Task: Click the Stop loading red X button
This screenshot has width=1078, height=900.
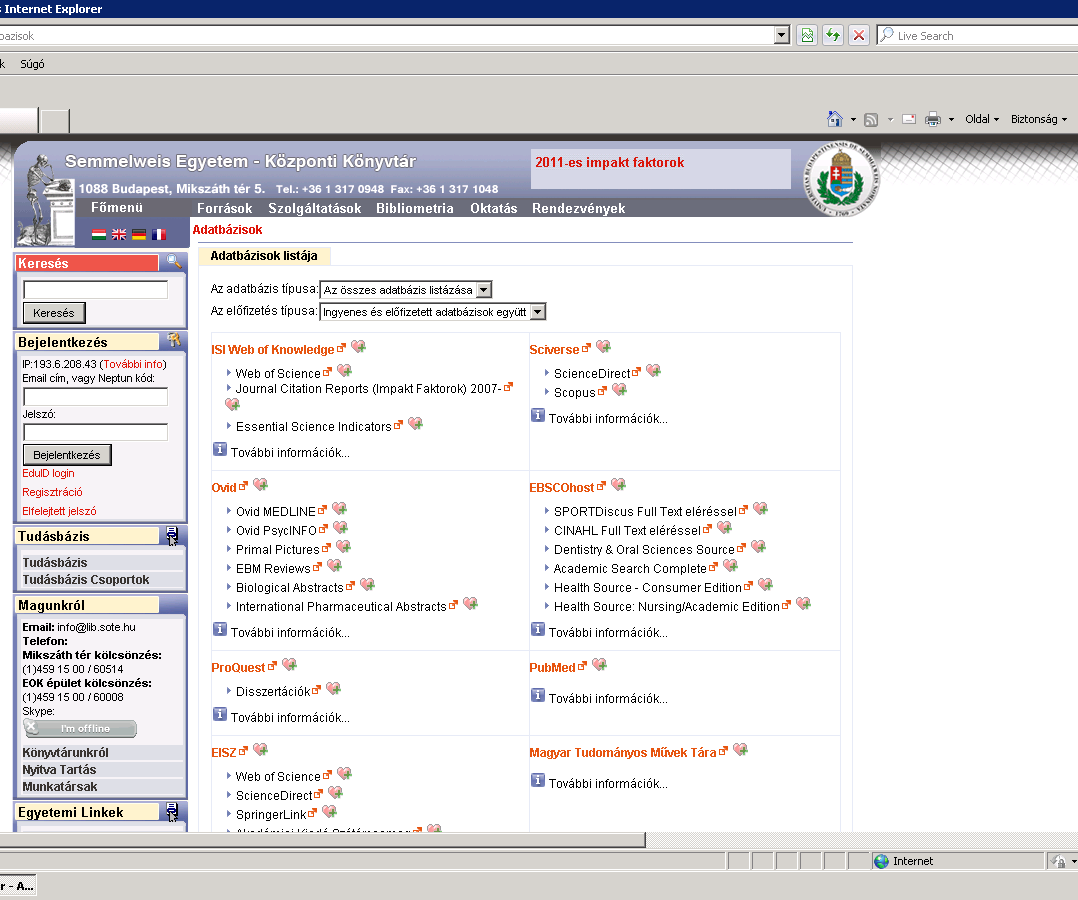Action: click(x=859, y=35)
